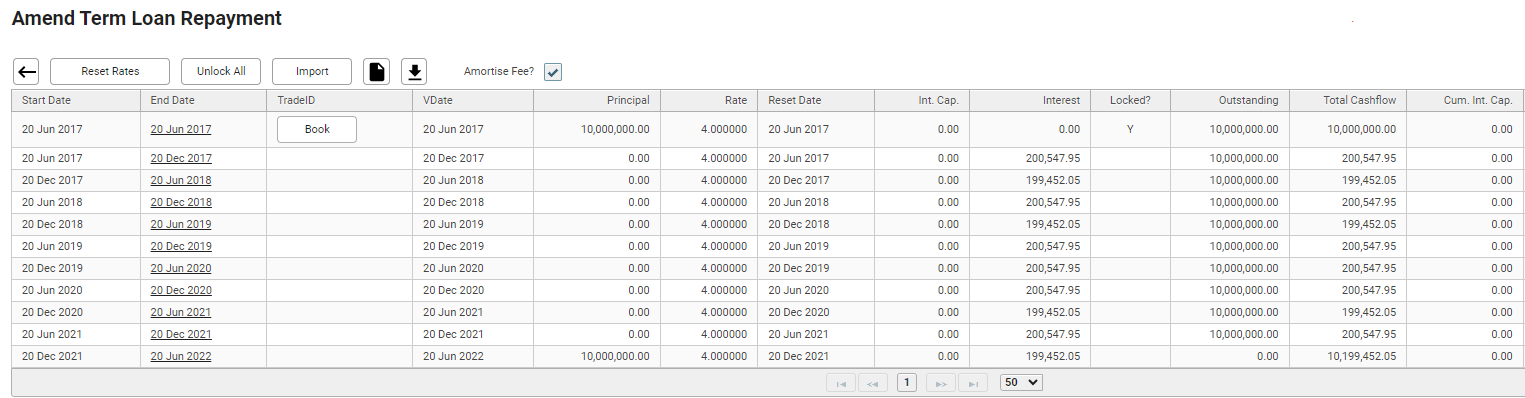The image size is (1525, 398).
Task: Open the 20 Jun 2017 end date link
Action: (181, 129)
